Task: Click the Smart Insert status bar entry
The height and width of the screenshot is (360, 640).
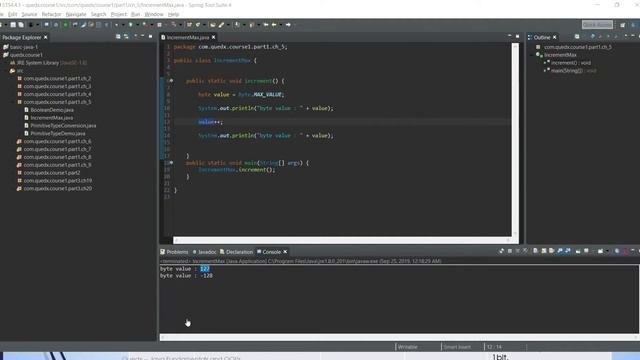Action: pos(457,347)
